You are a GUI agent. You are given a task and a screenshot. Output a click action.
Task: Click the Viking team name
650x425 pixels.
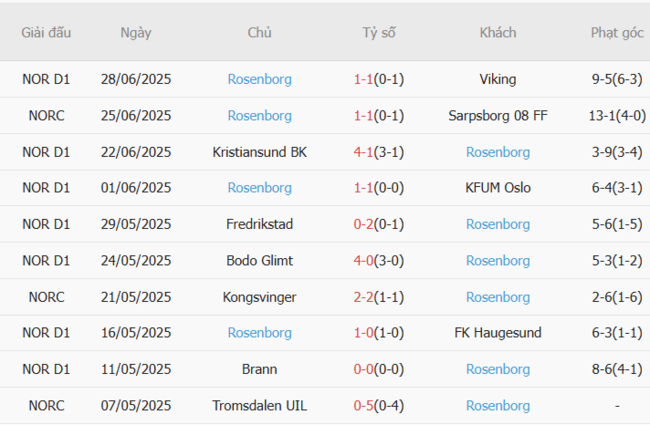click(x=498, y=79)
